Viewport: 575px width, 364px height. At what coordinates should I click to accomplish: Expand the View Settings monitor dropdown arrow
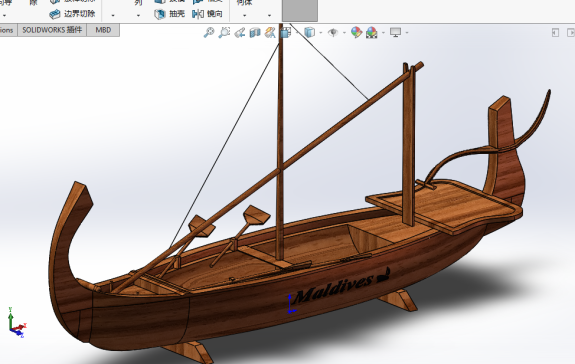click(407, 33)
